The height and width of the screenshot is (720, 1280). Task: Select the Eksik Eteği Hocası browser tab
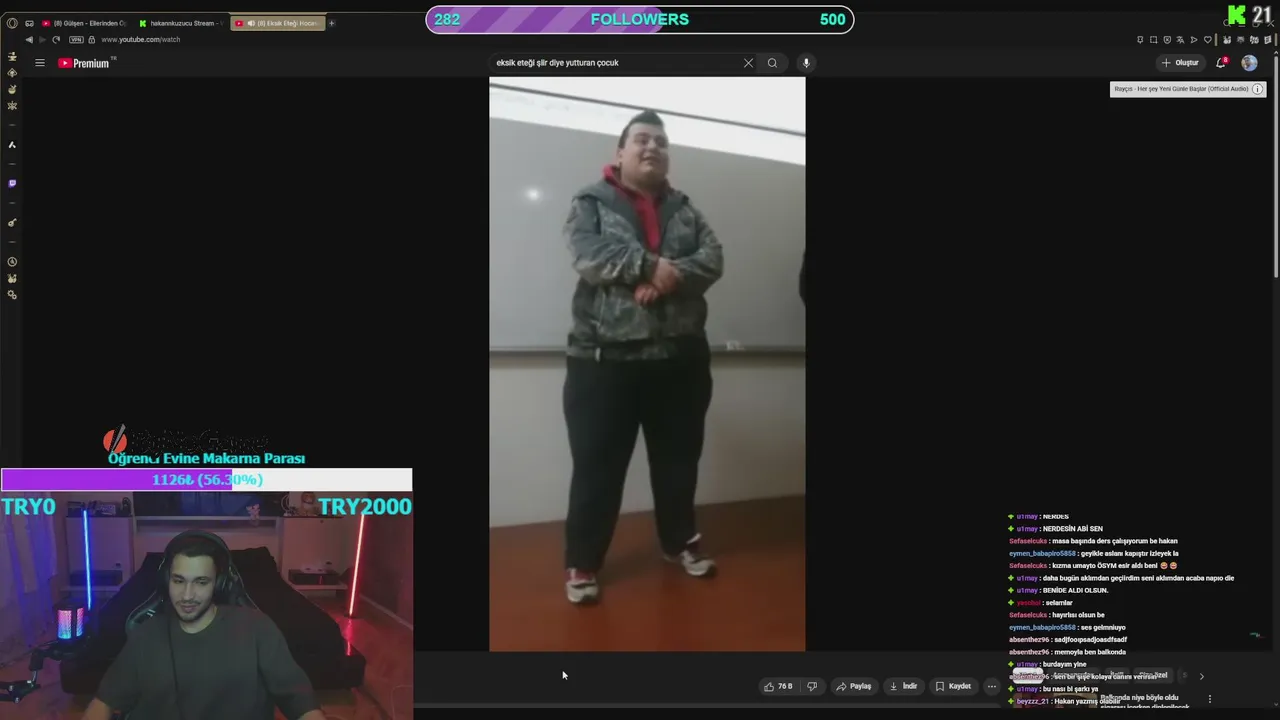pos(277,23)
